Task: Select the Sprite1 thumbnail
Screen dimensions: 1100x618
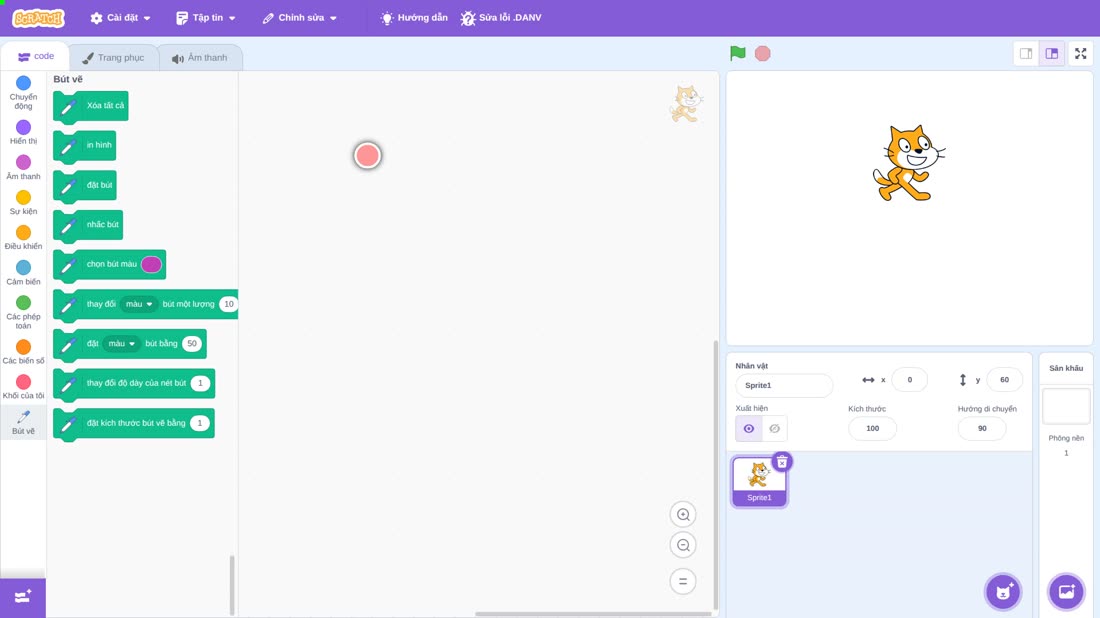Action: tap(759, 481)
